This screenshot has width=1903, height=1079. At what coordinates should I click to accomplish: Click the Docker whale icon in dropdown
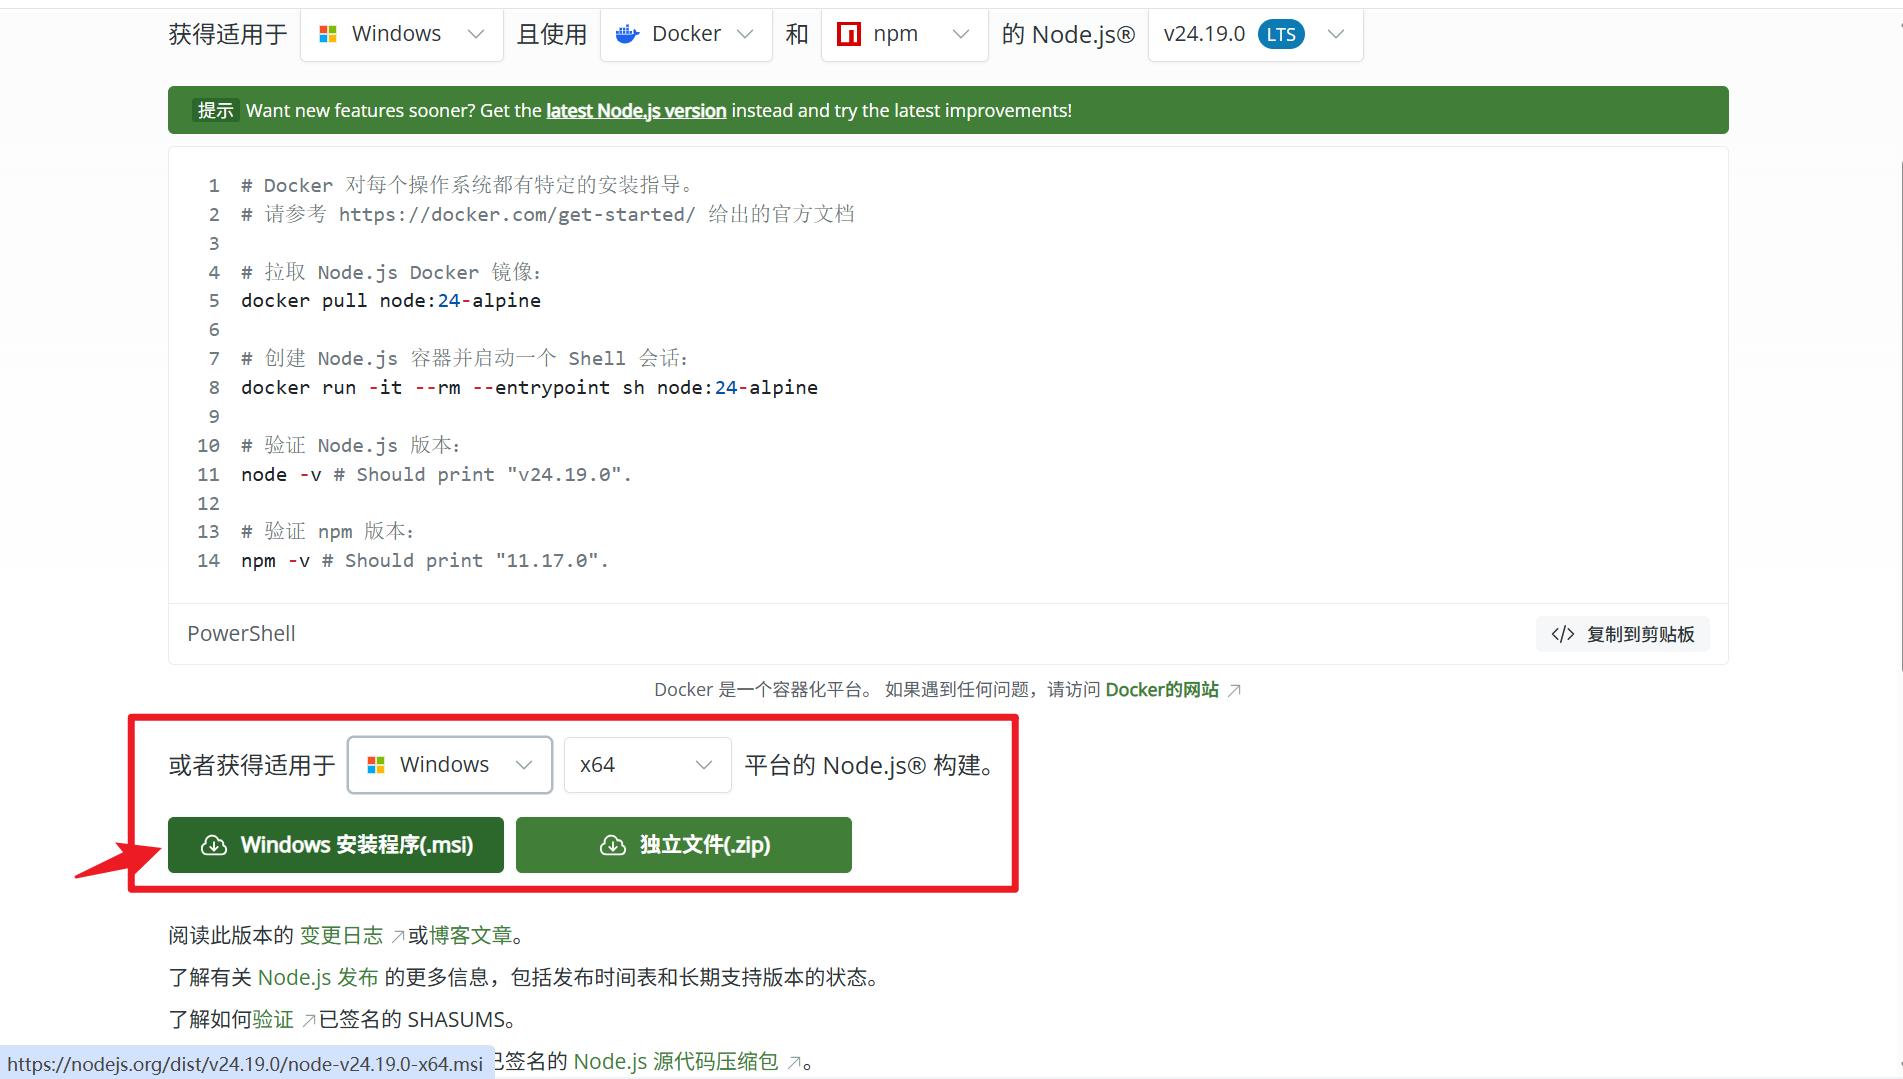627,35
